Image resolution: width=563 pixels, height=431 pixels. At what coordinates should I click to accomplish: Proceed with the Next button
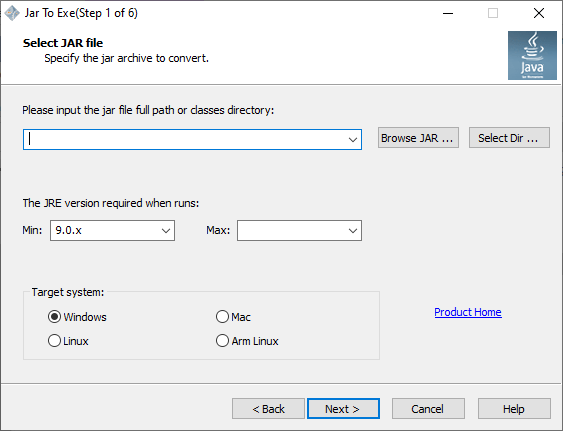(x=343, y=409)
